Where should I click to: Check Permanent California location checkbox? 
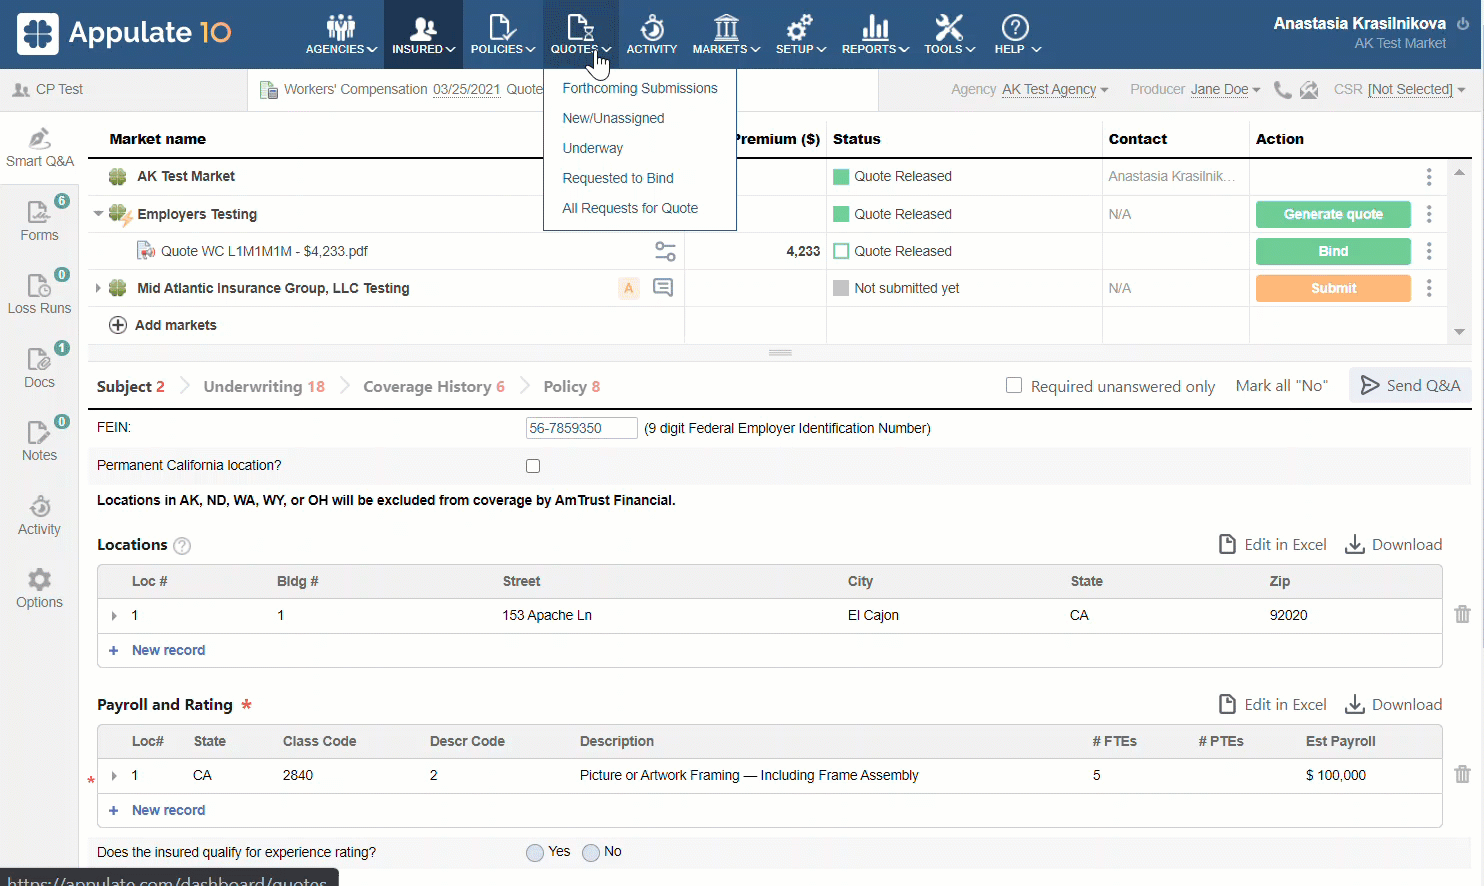coord(533,466)
